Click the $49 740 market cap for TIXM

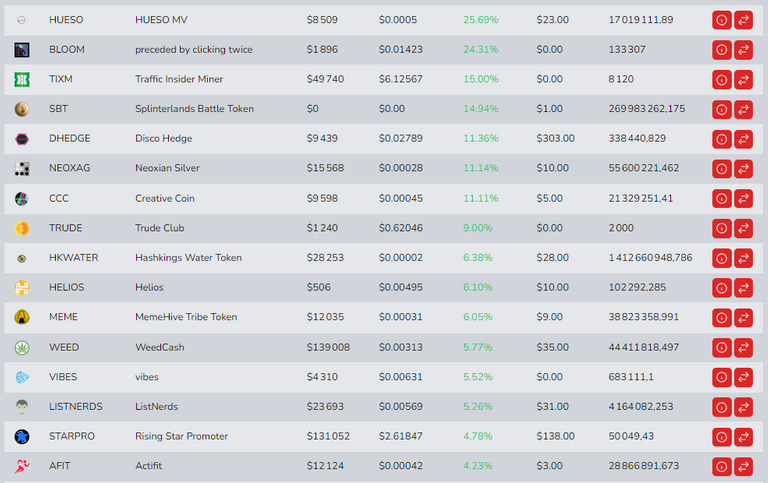click(x=325, y=79)
